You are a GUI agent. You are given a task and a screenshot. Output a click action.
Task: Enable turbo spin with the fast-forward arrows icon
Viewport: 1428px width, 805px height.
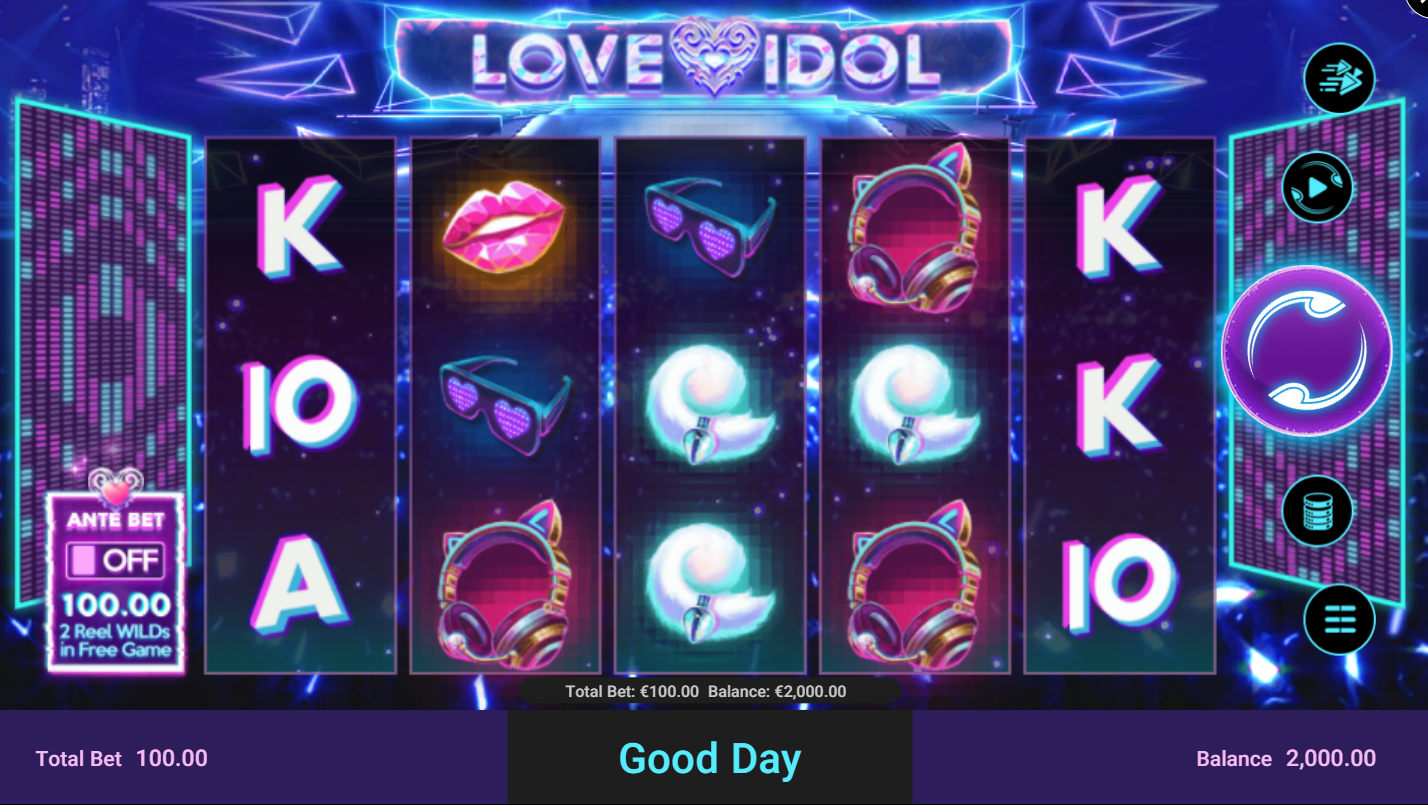tap(1339, 78)
